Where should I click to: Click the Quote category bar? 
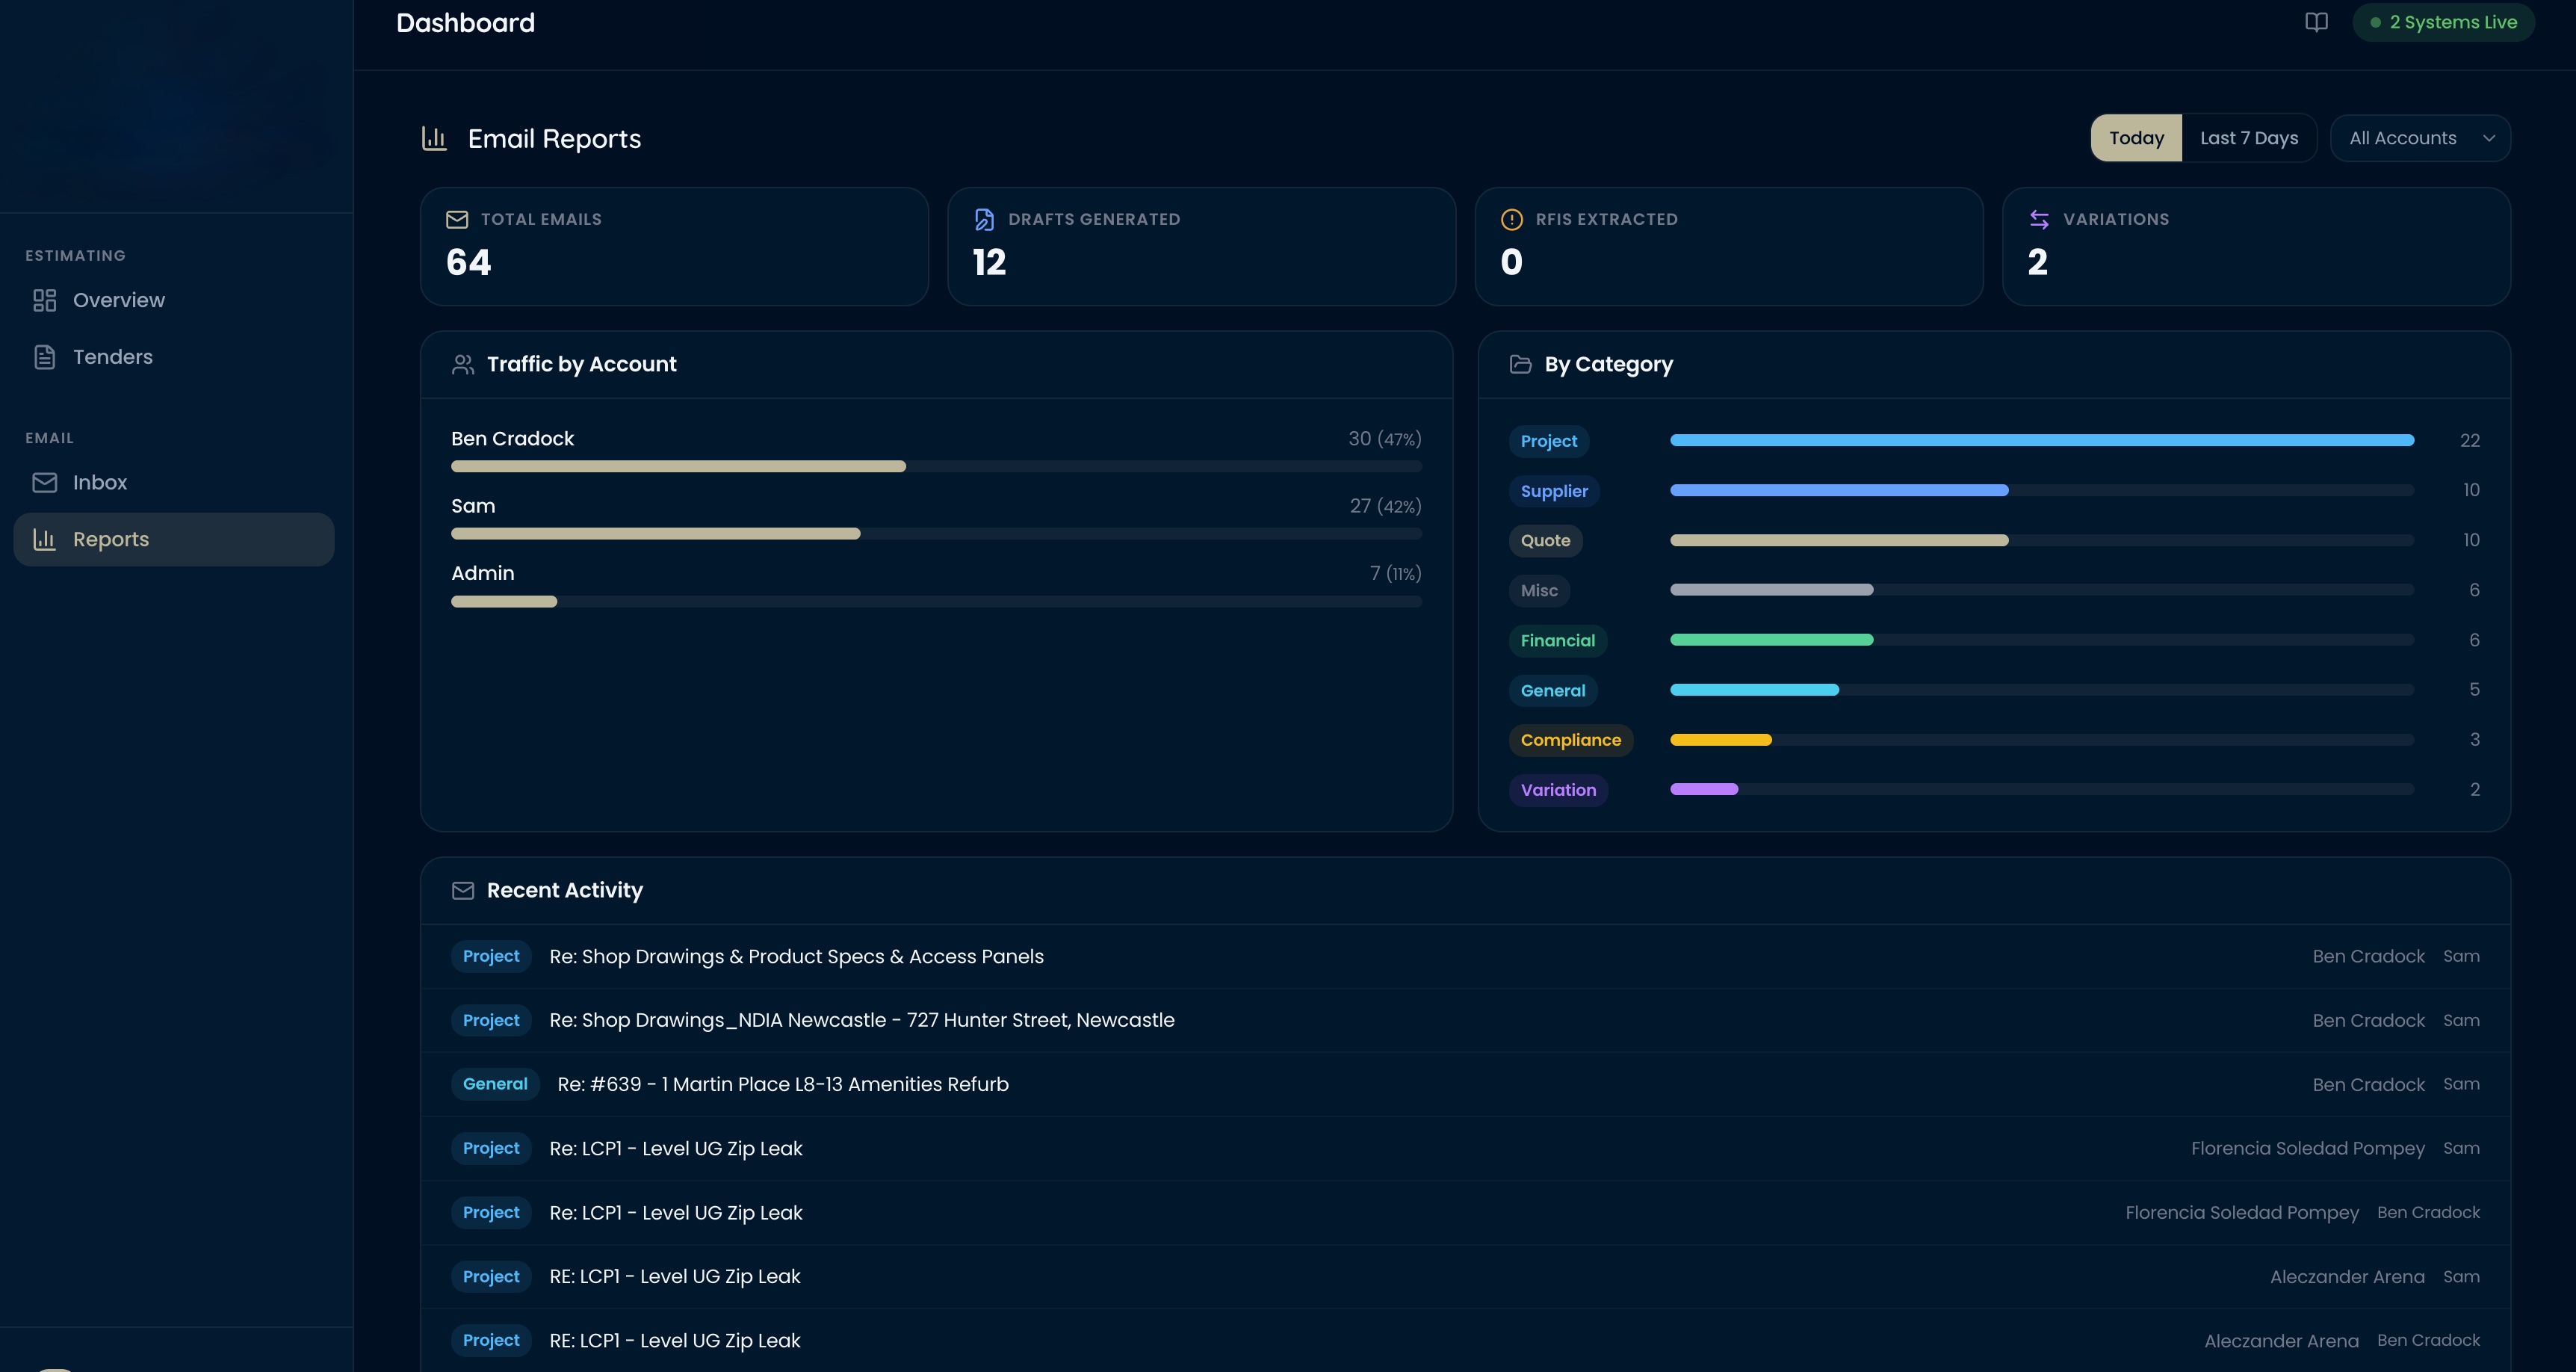pos(2042,540)
